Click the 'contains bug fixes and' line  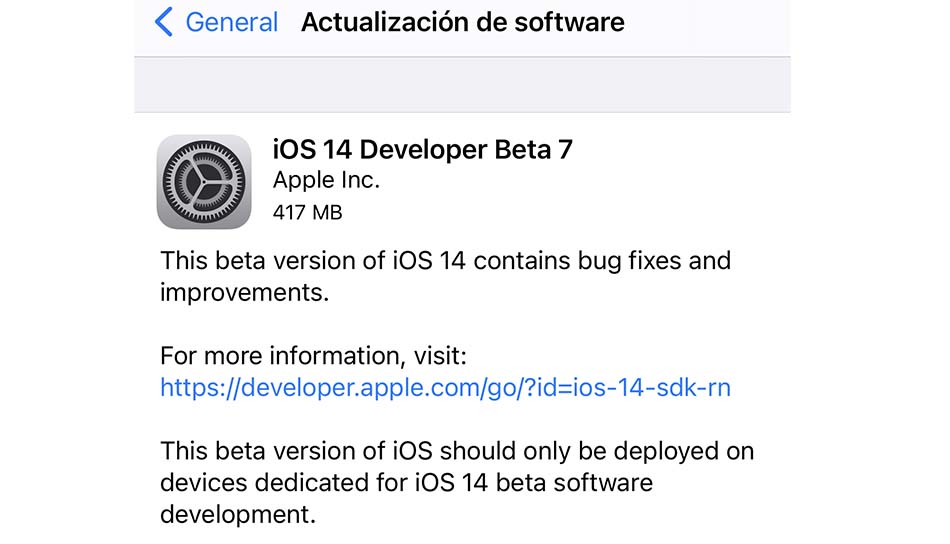point(602,261)
